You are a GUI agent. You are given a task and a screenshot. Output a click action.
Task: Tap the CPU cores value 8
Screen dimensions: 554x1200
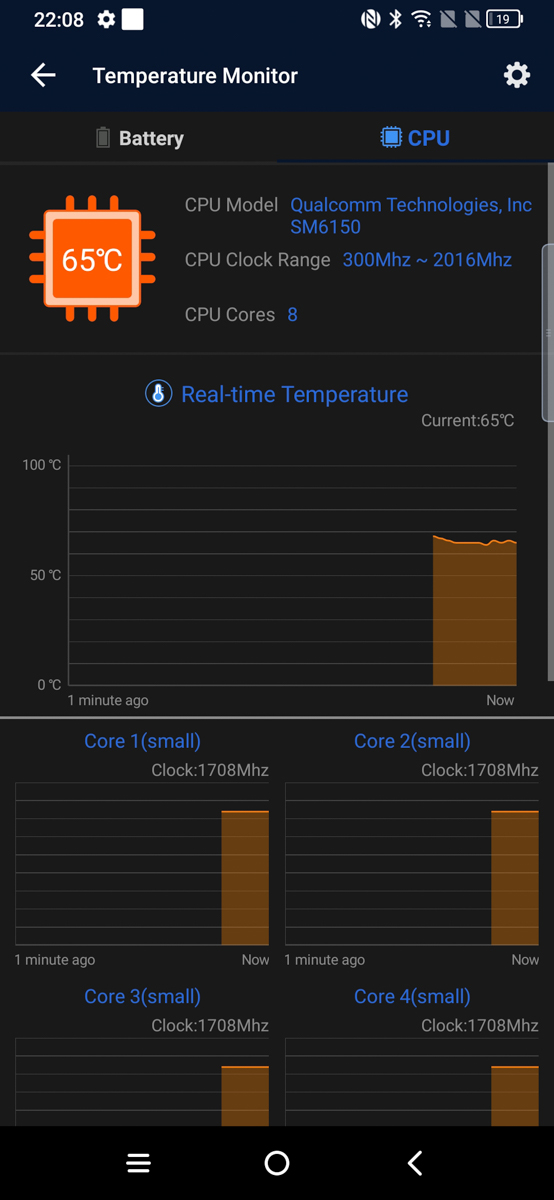[x=292, y=315]
